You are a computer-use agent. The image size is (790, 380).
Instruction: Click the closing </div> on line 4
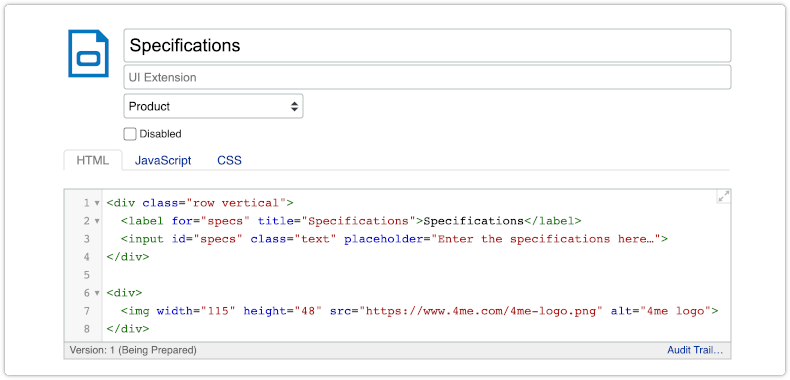coord(128,257)
